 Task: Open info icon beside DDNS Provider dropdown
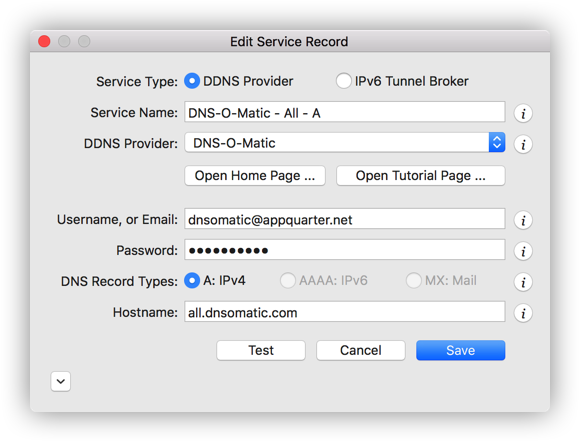[523, 144]
